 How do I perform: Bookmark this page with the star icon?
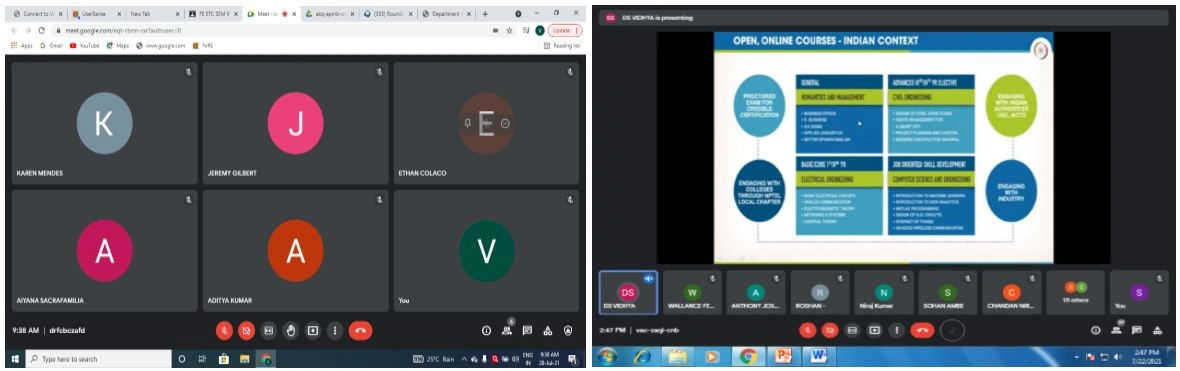click(x=509, y=30)
